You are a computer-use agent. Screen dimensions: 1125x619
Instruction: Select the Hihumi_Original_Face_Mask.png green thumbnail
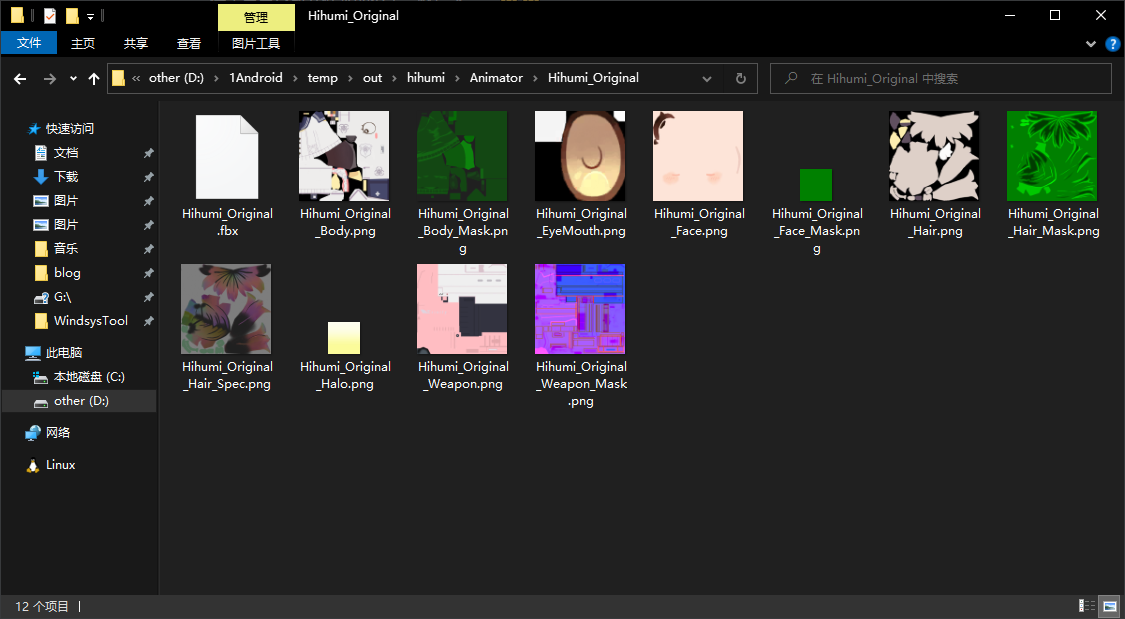tap(816, 185)
